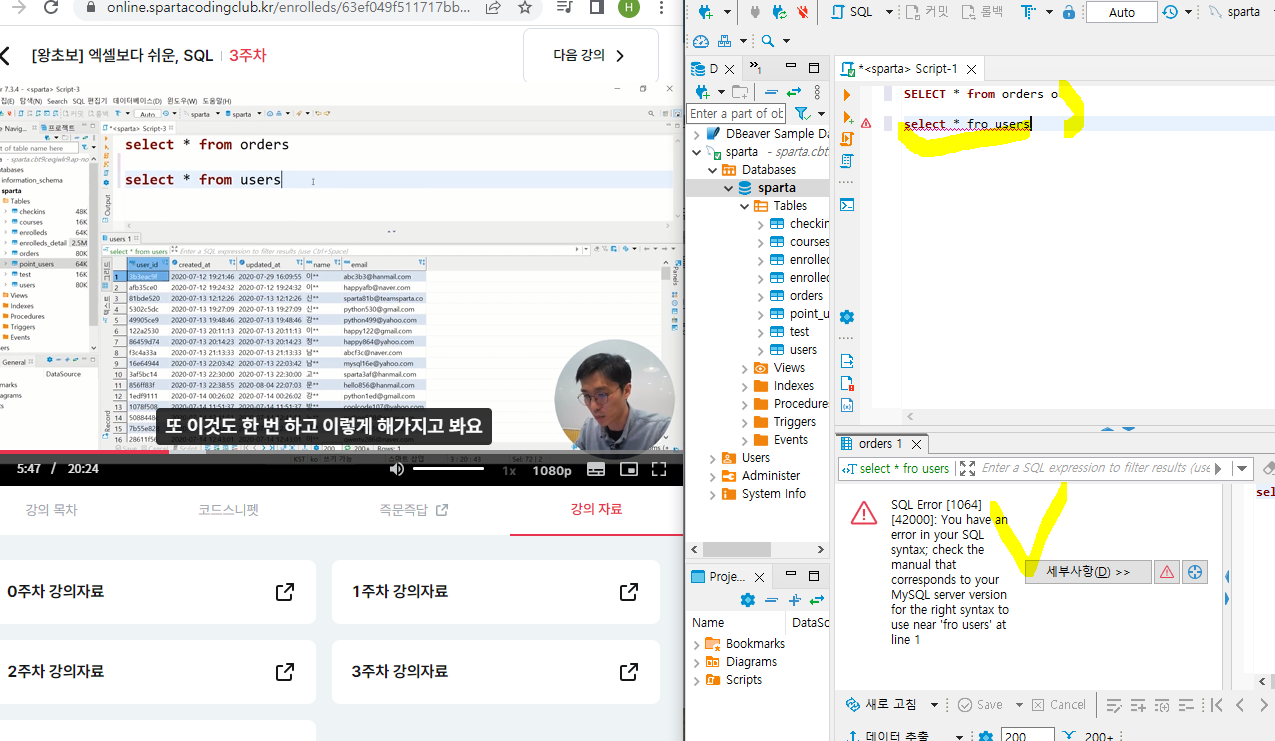
Task: Select the orders 1 results tab
Action: (880, 443)
